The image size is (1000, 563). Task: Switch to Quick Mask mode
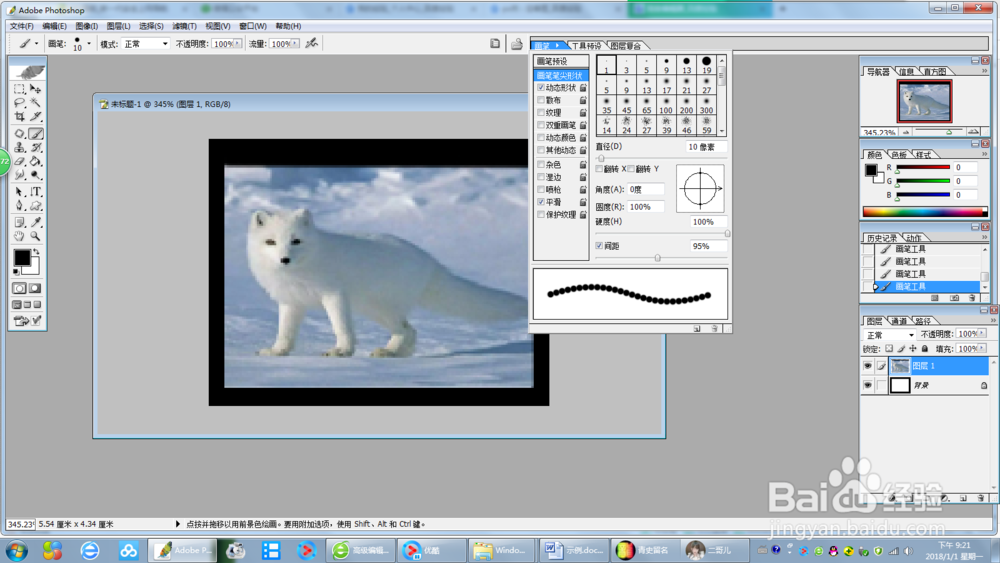pos(36,288)
